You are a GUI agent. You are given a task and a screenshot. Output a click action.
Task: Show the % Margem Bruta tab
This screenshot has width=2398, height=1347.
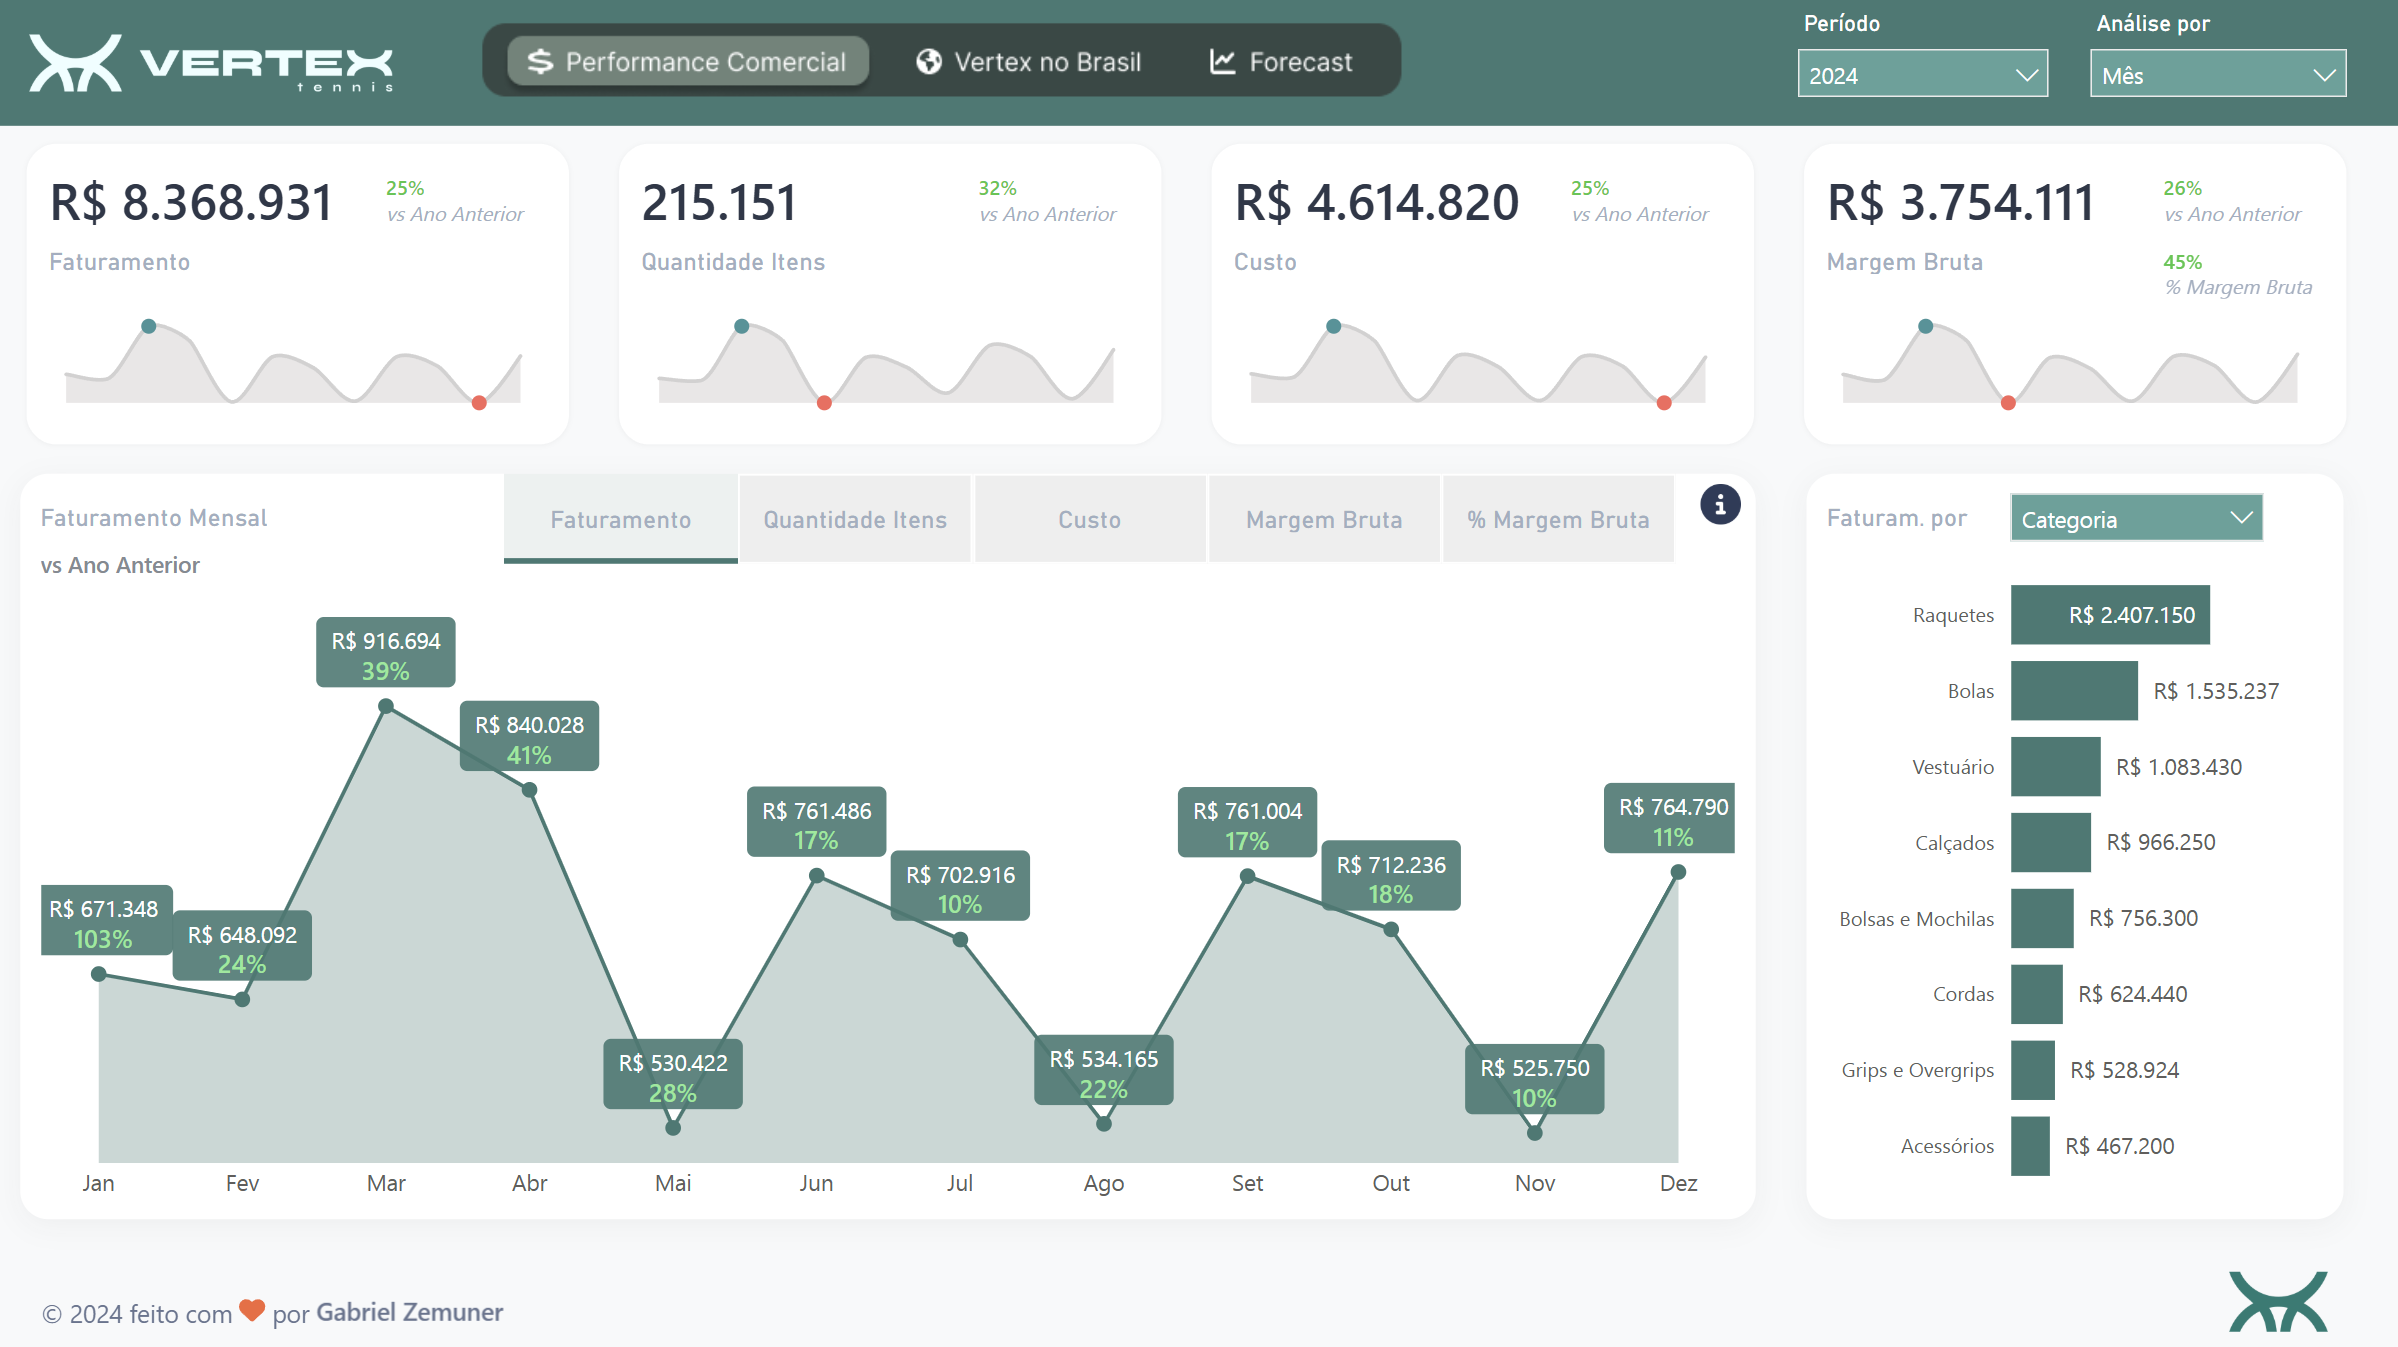(x=1558, y=520)
